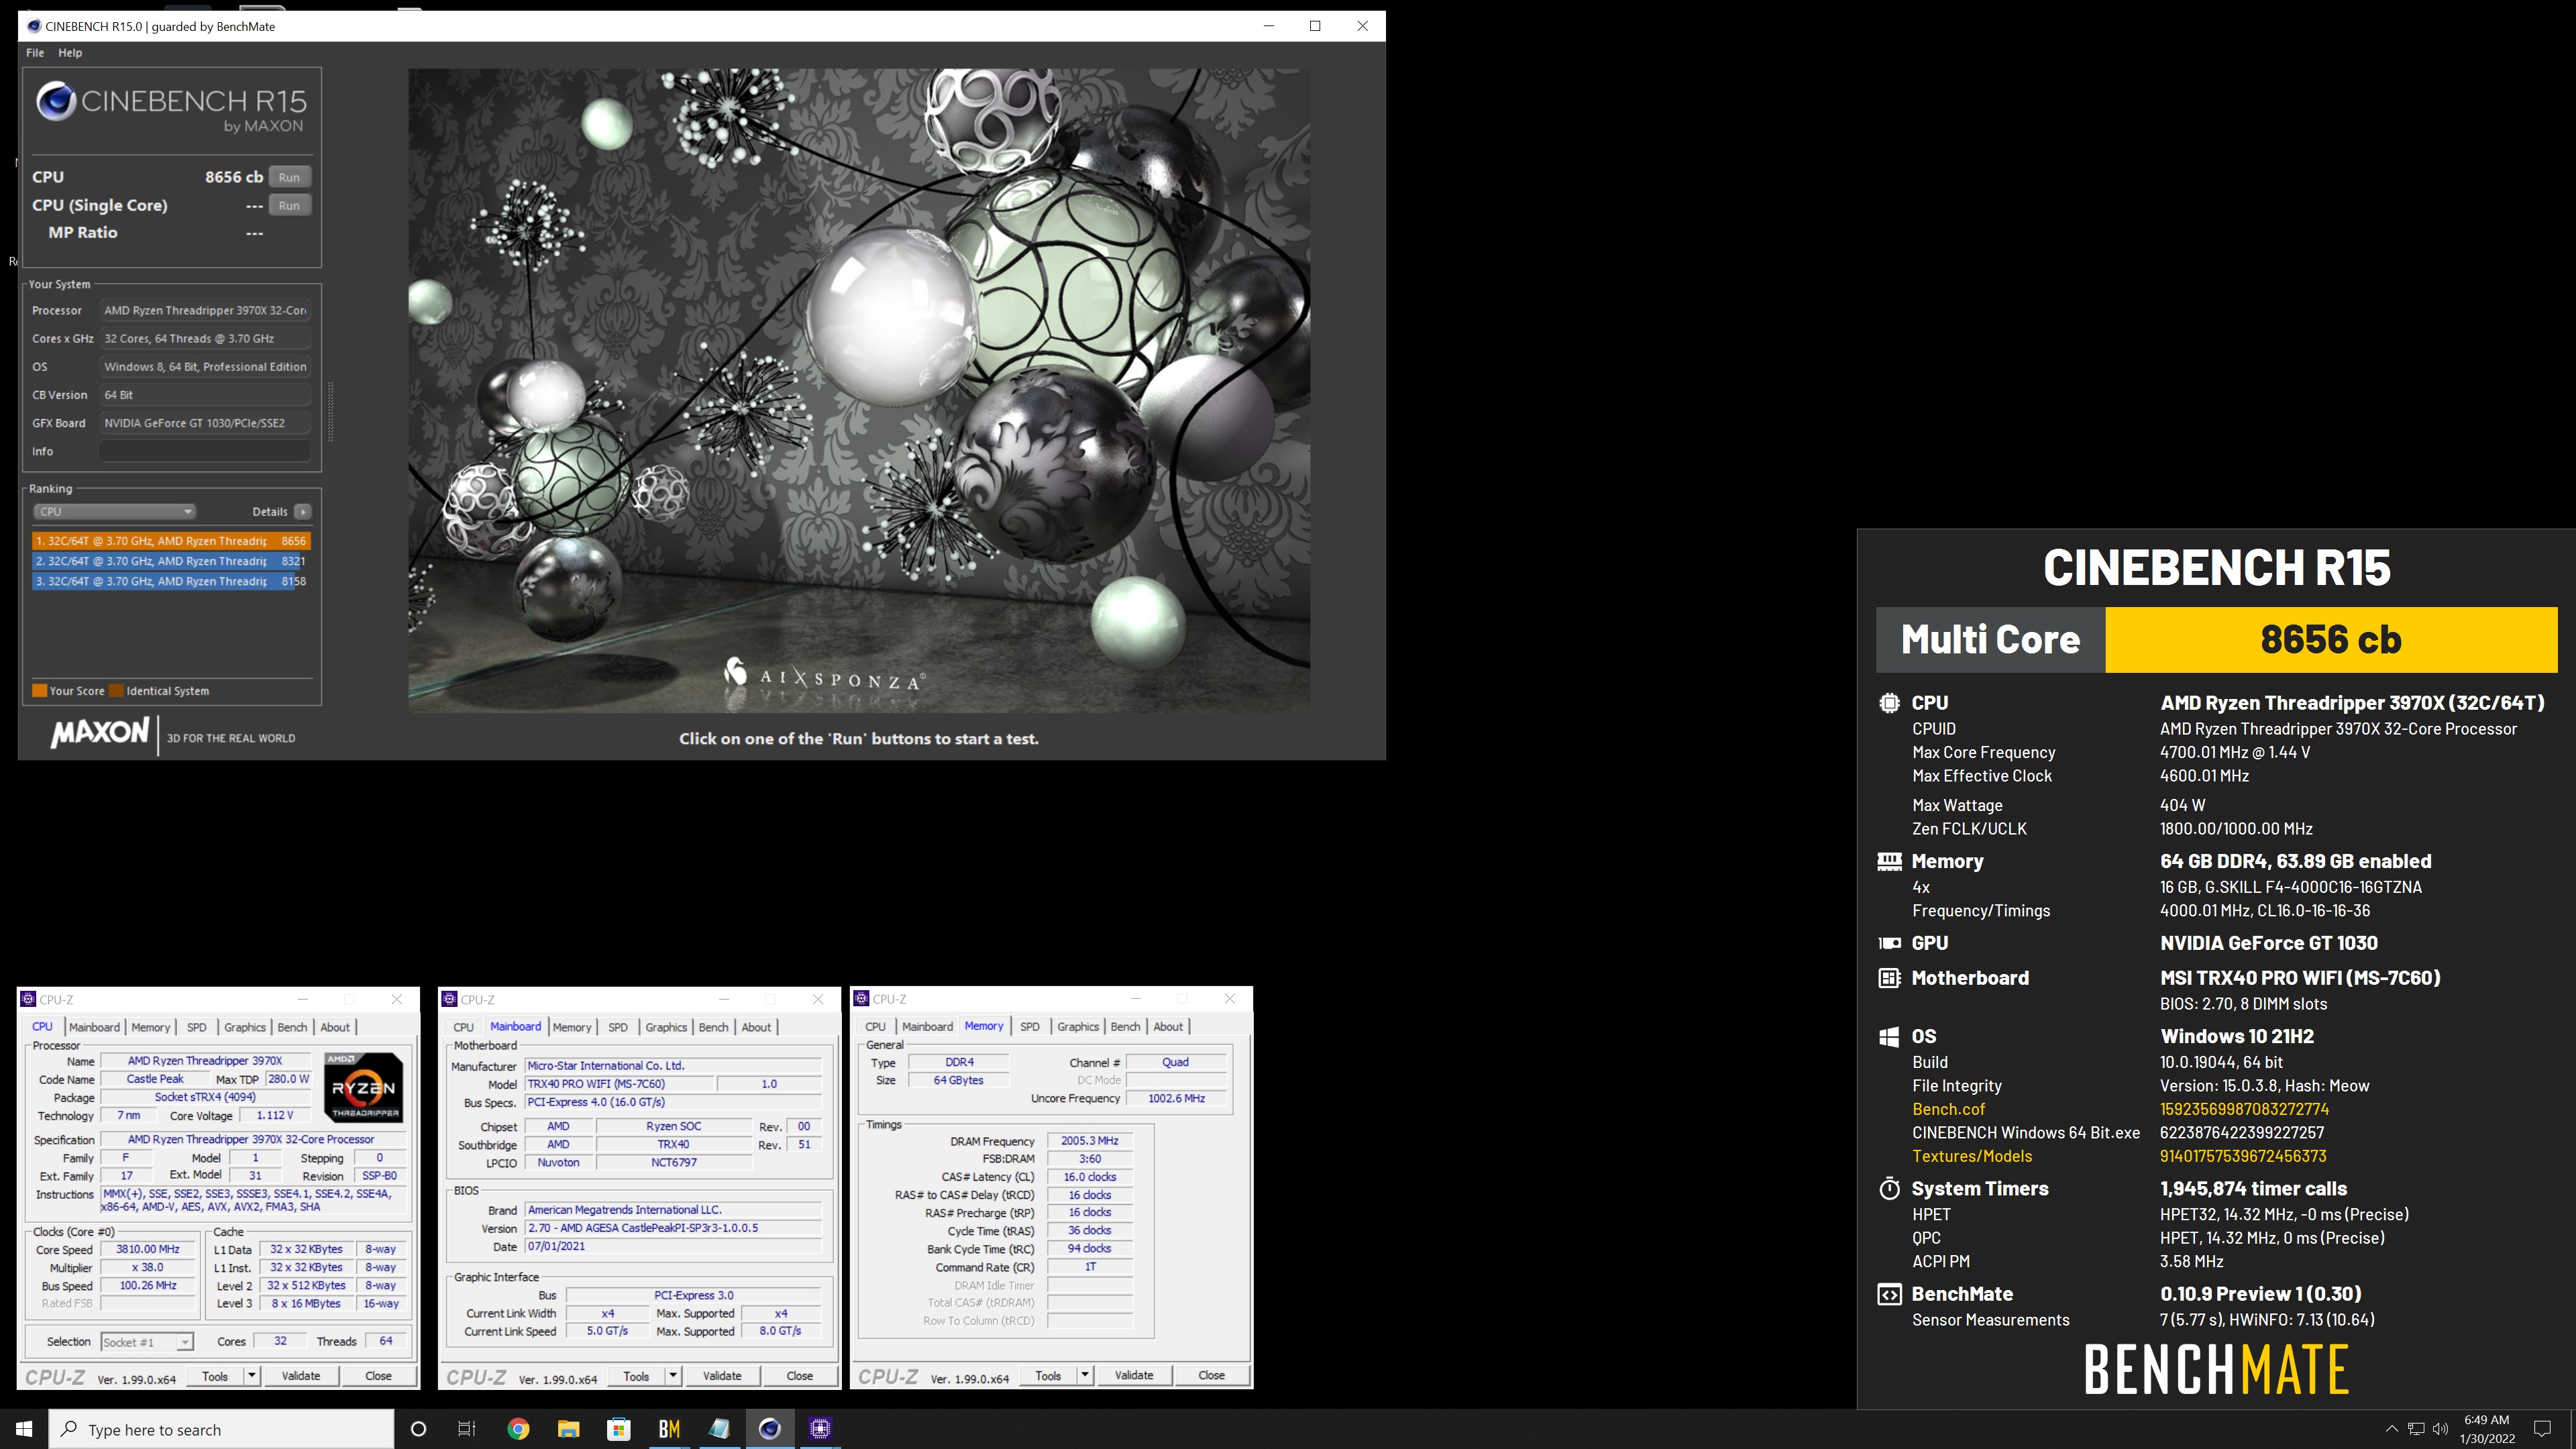Click the Info input field

205,451
